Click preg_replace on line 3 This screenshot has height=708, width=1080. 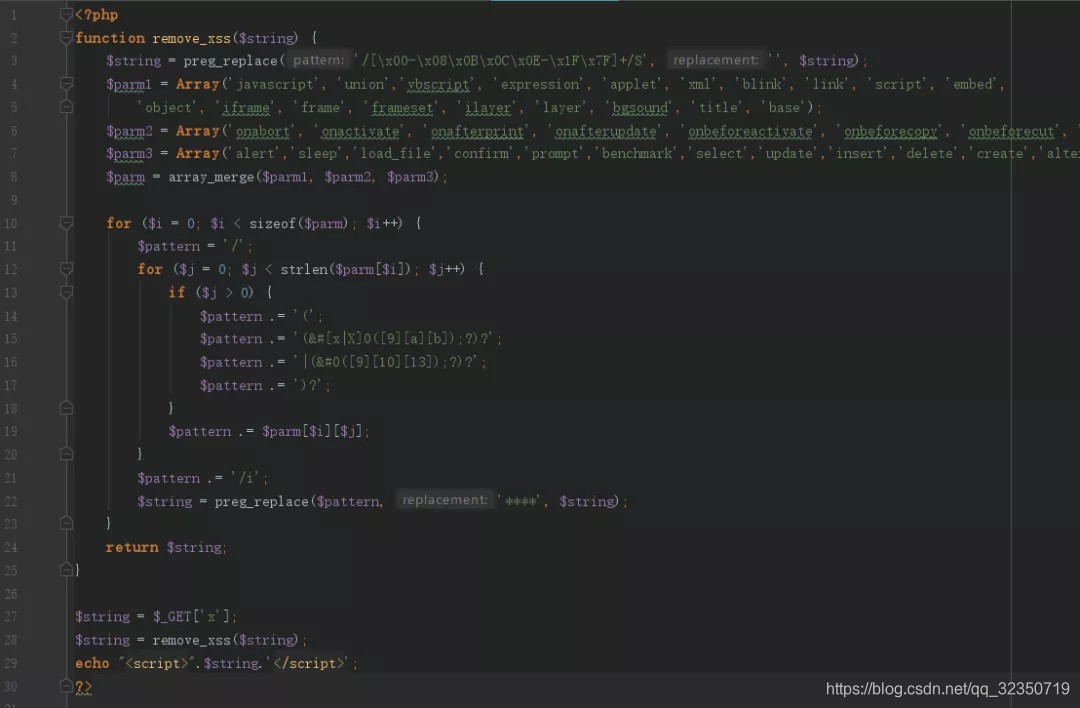coord(230,61)
